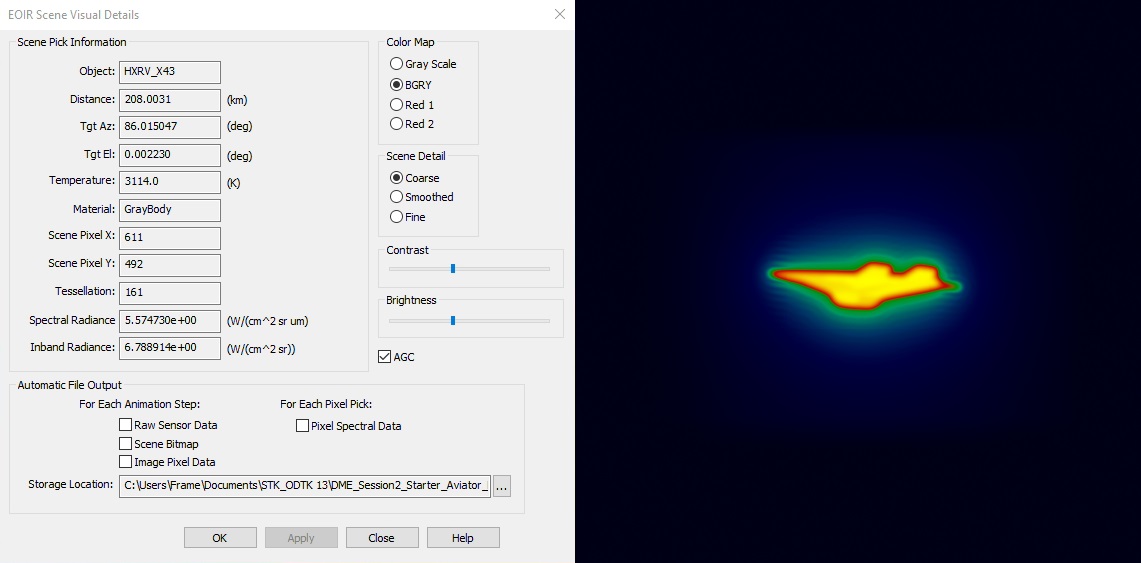Click the Close button at dialog bottom
This screenshot has width=1141, height=563.
382,538
